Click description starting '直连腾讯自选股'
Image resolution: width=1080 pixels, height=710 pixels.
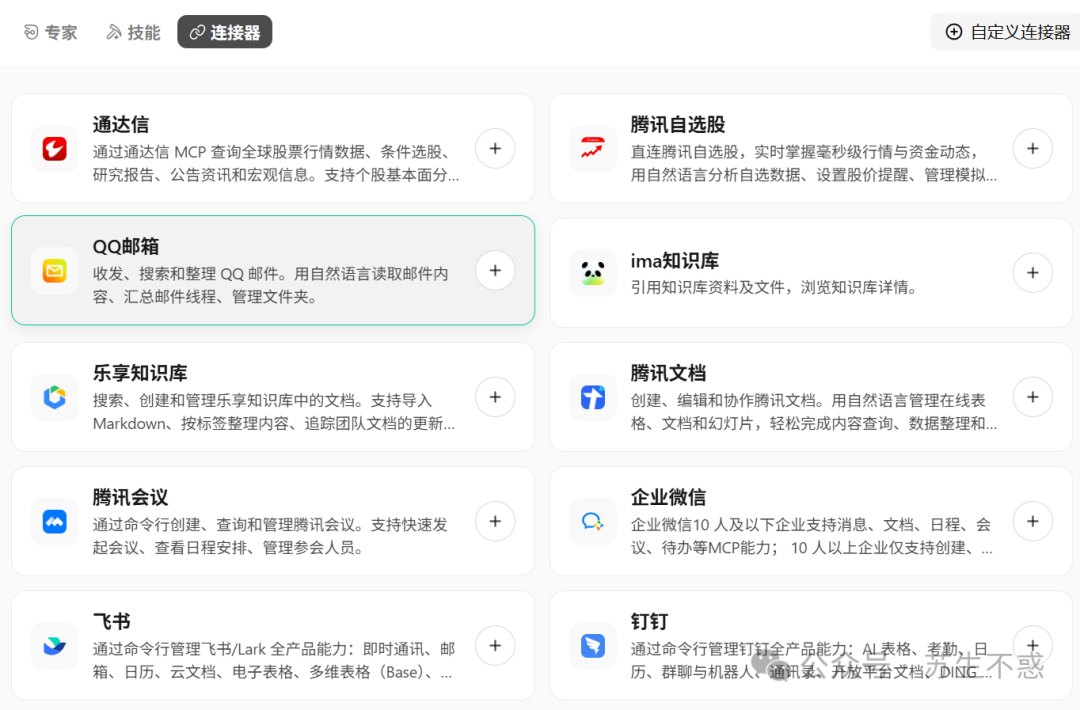[813, 163]
